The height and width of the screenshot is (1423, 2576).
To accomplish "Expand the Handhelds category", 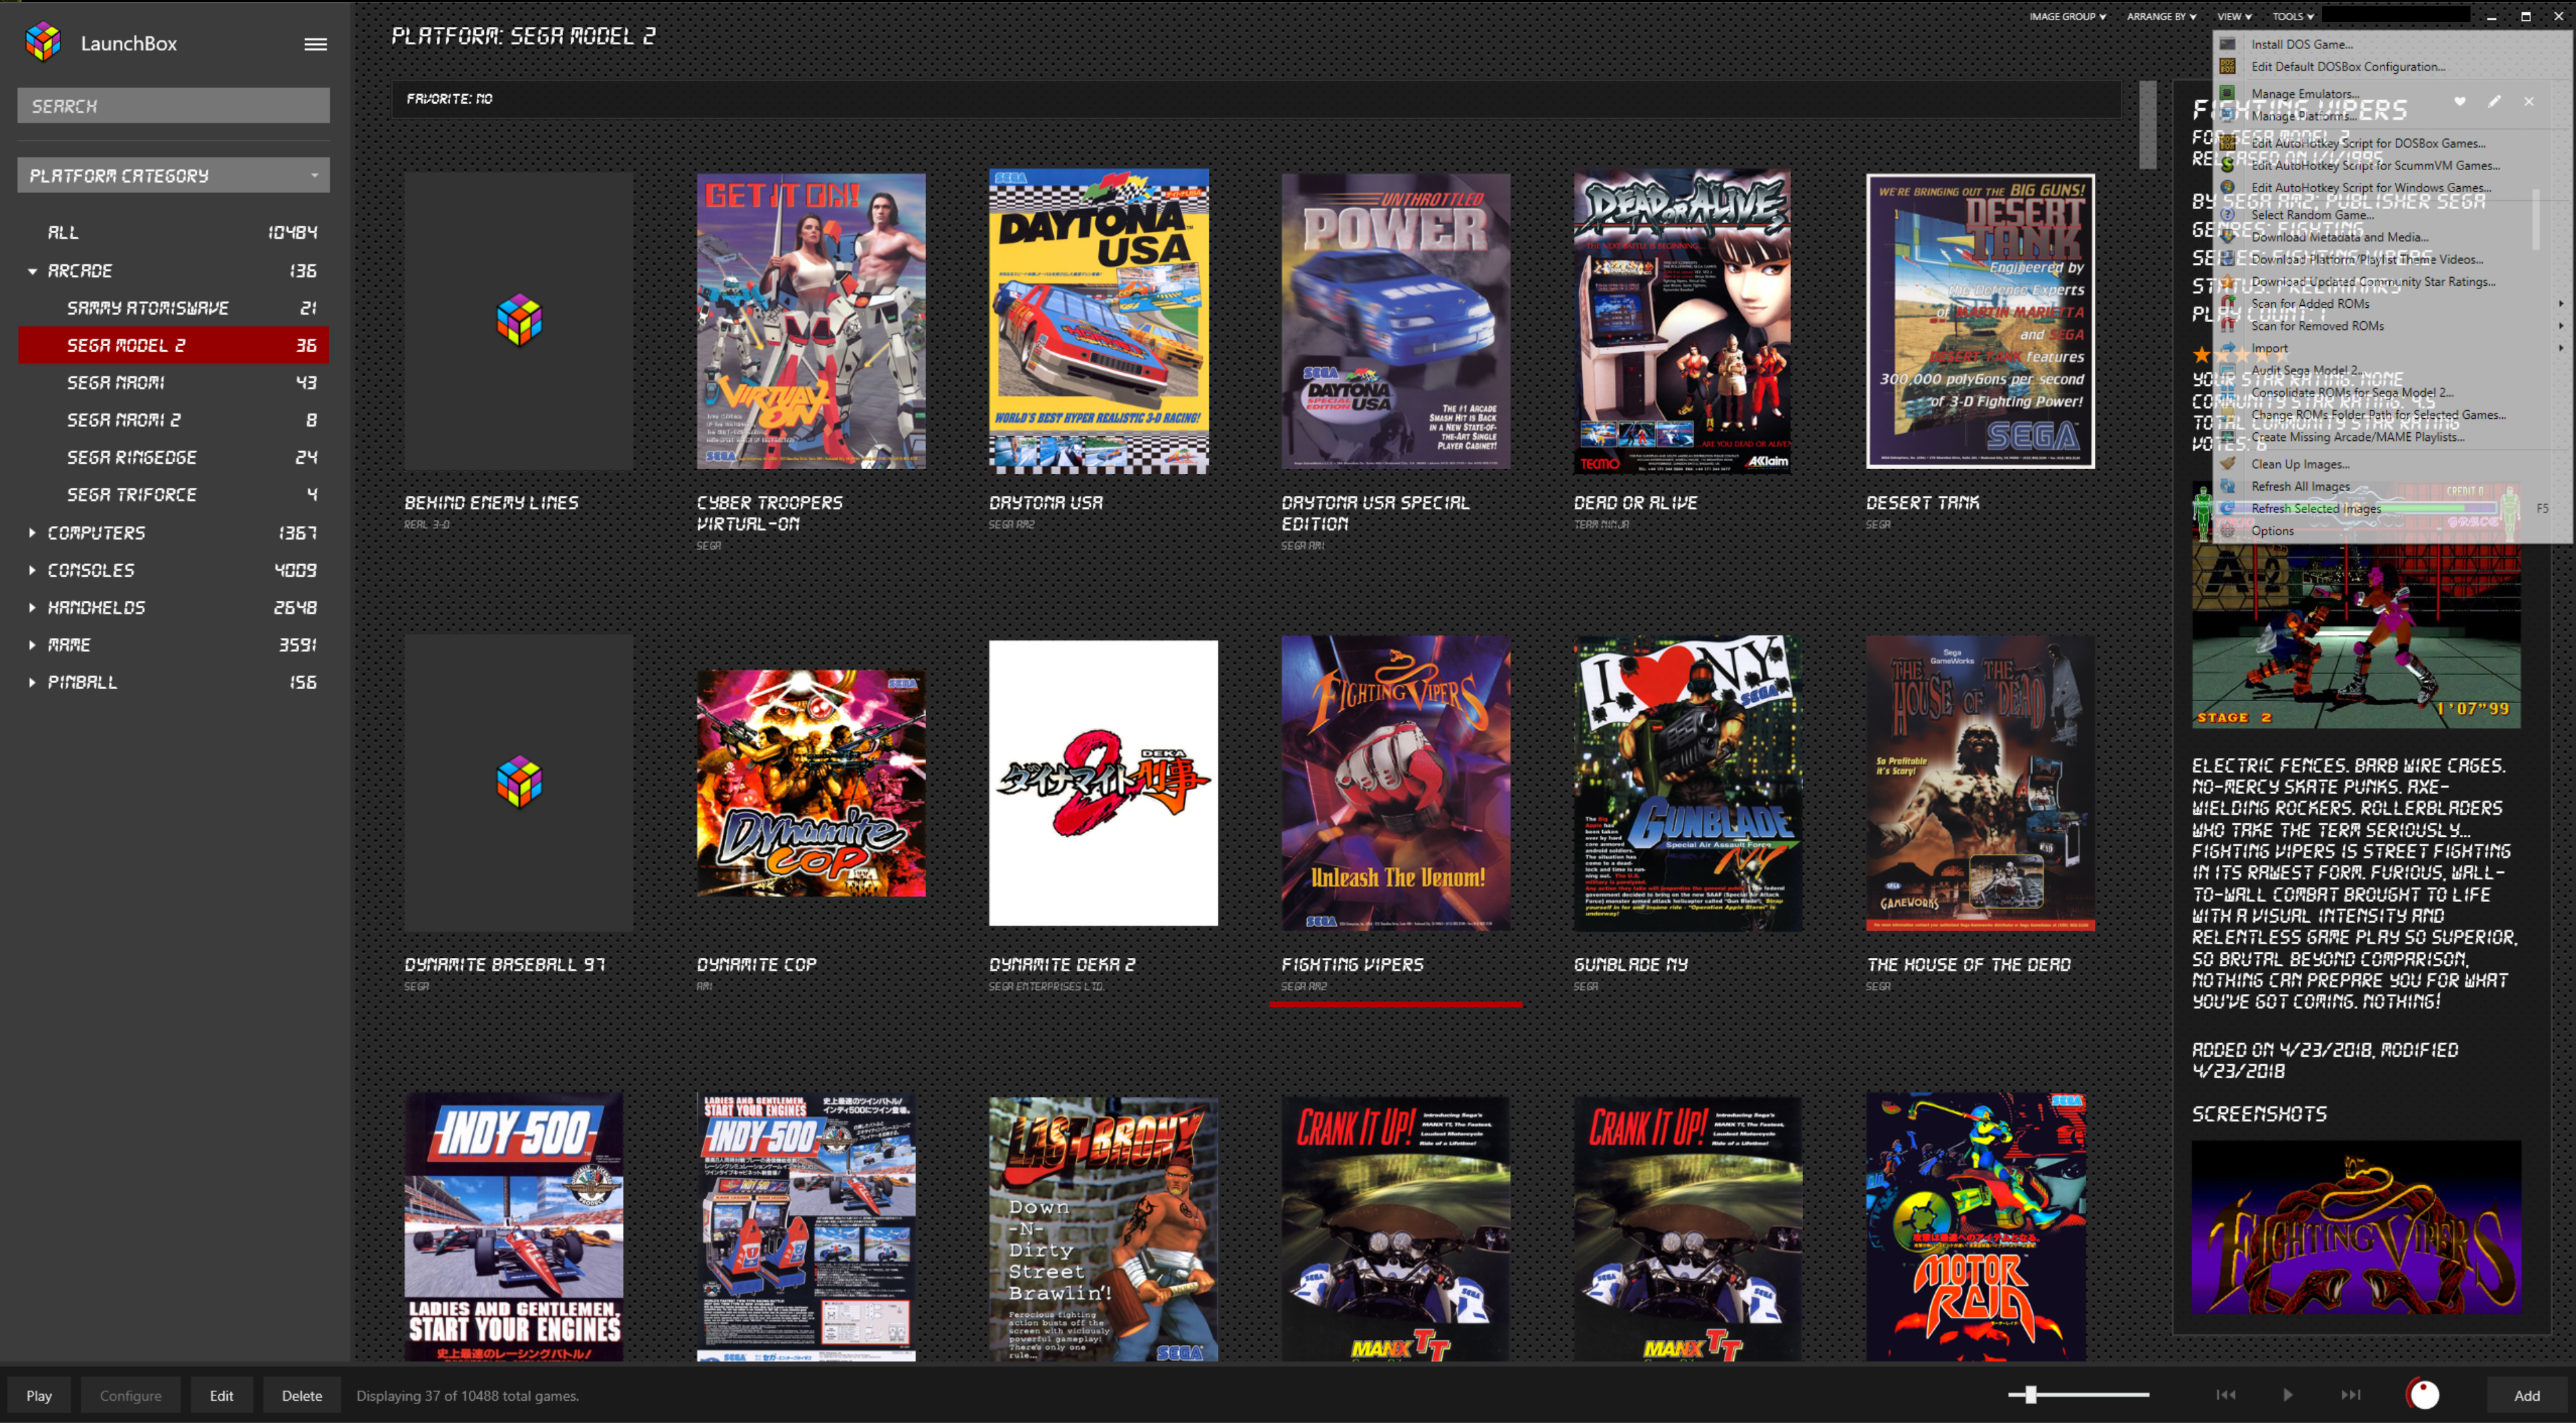I will tap(32, 608).
